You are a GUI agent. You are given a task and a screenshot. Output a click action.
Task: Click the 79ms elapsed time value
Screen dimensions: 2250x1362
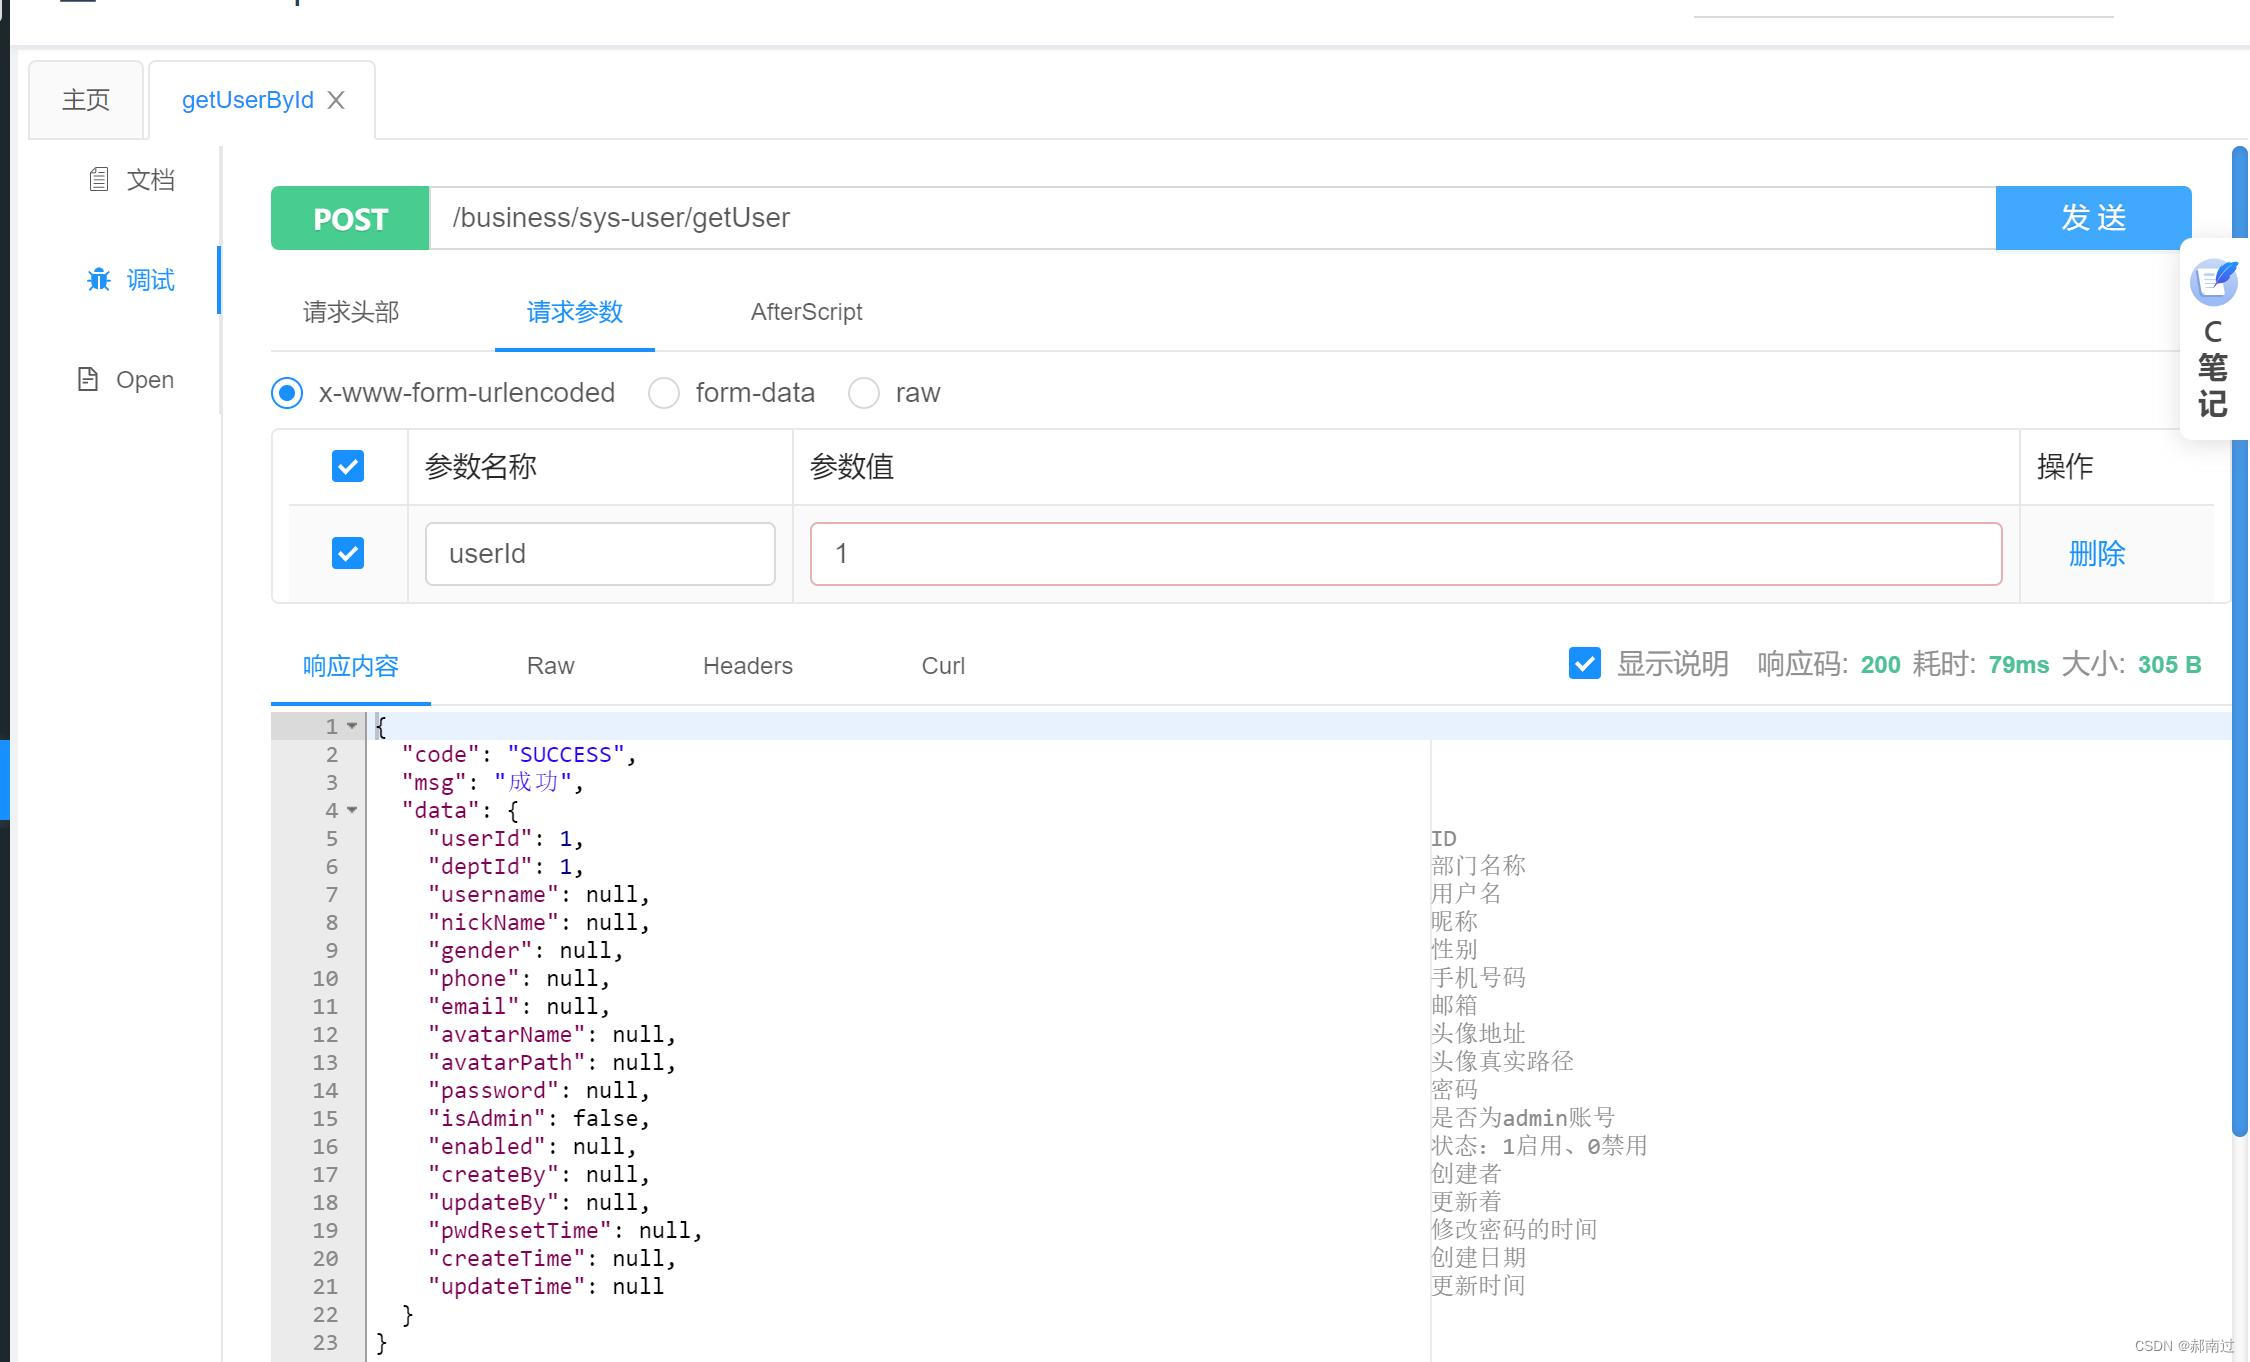pyautogui.click(x=2018, y=665)
